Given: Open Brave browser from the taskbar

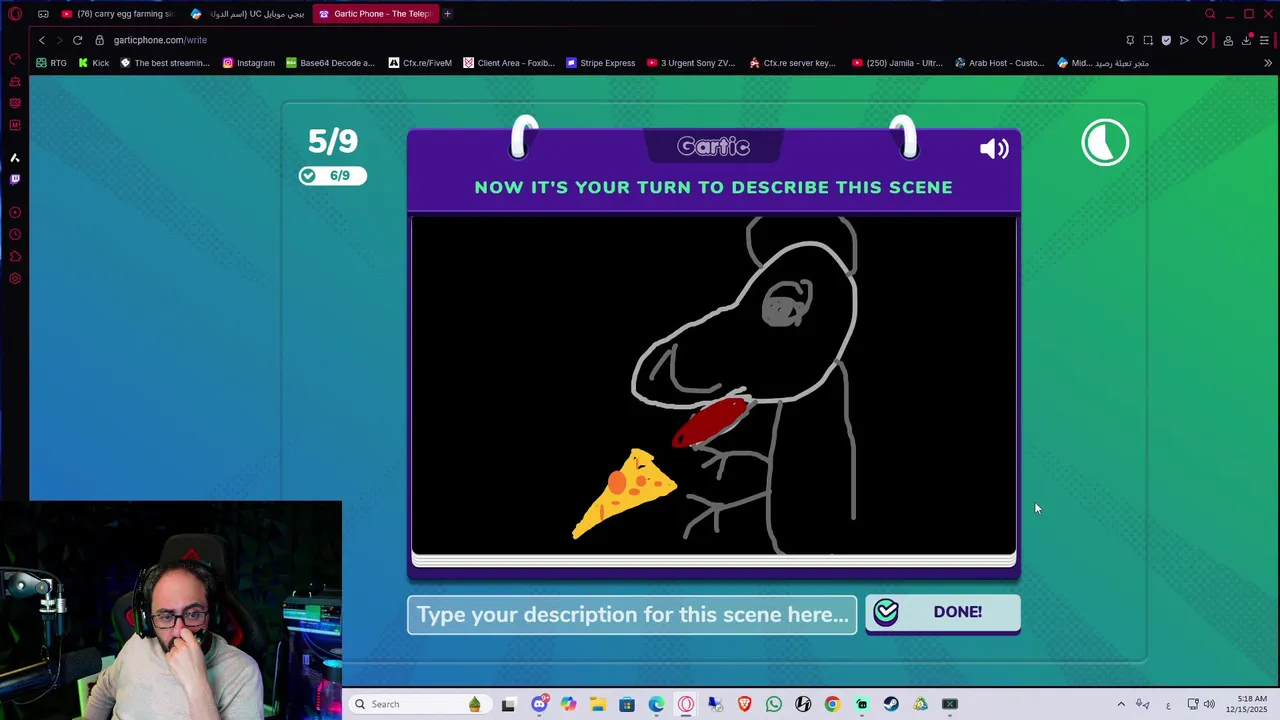Looking at the screenshot, I should [744, 704].
